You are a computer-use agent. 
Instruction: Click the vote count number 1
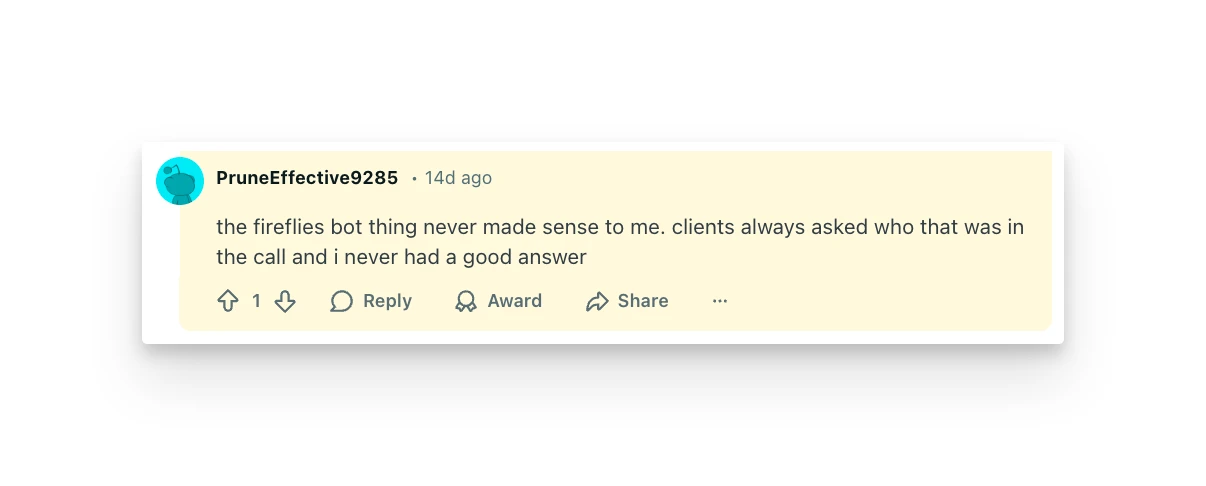tap(256, 301)
